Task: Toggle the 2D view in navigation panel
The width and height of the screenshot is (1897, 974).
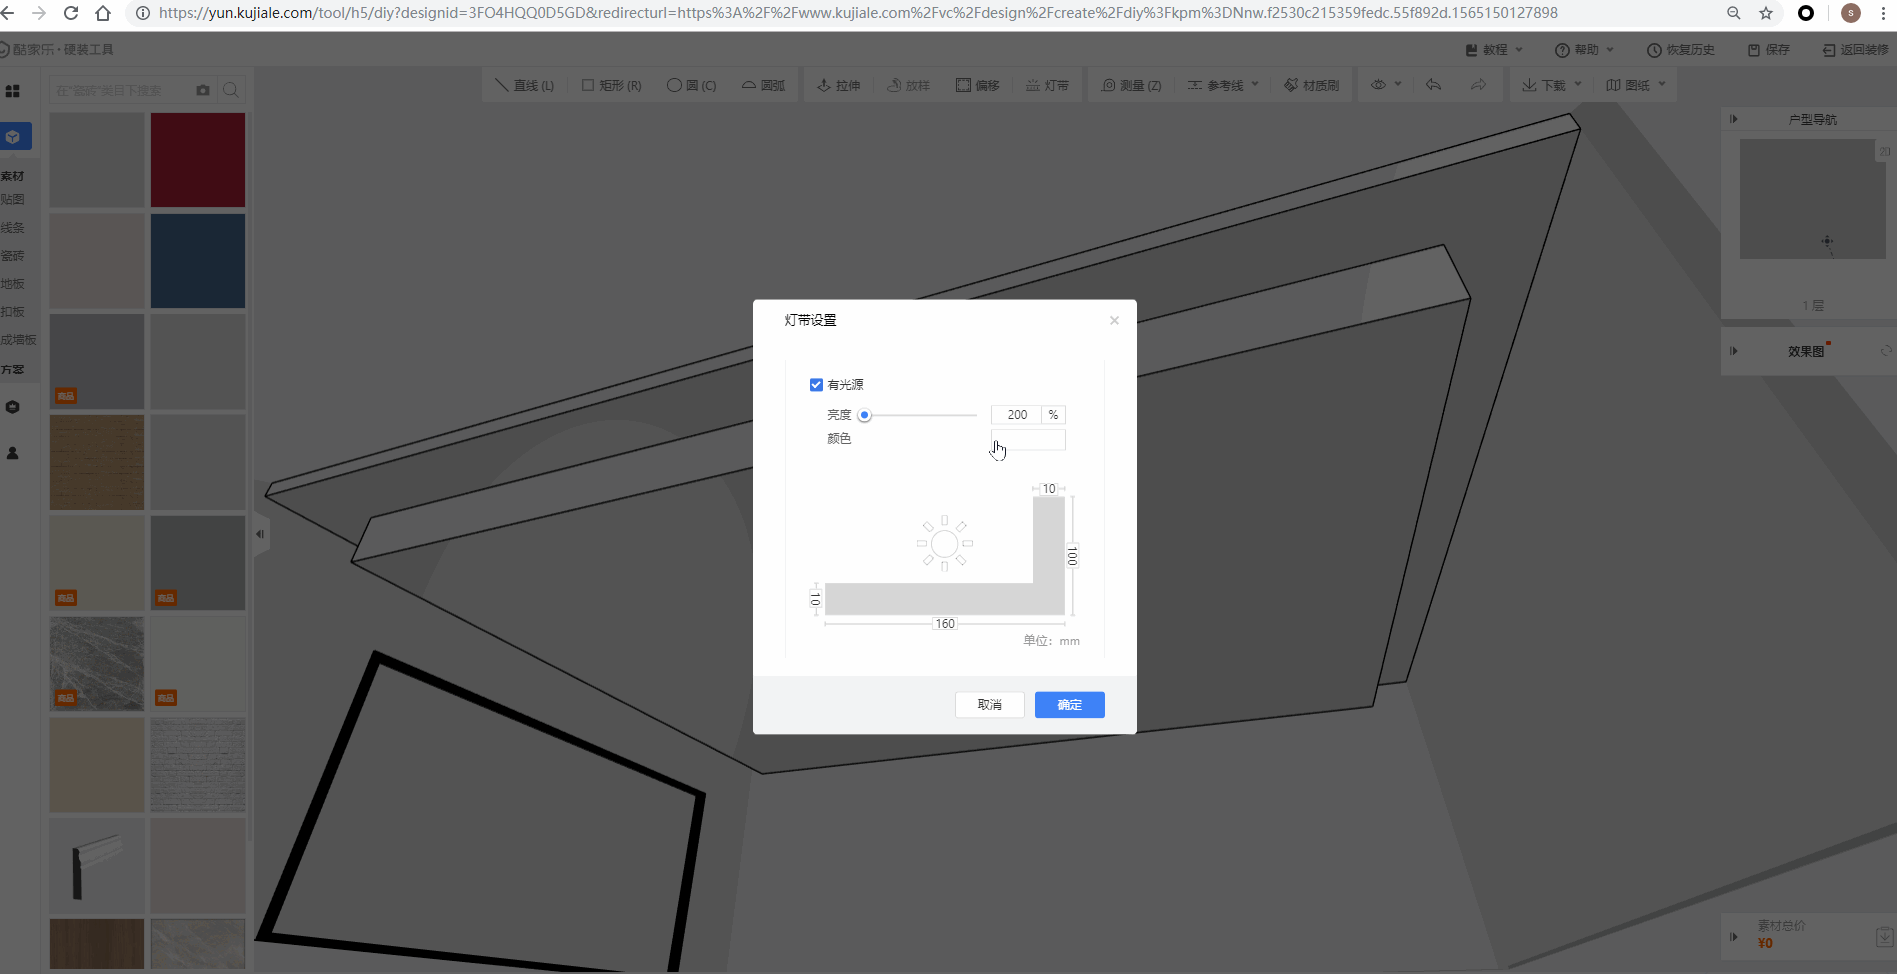Action: [x=1884, y=152]
